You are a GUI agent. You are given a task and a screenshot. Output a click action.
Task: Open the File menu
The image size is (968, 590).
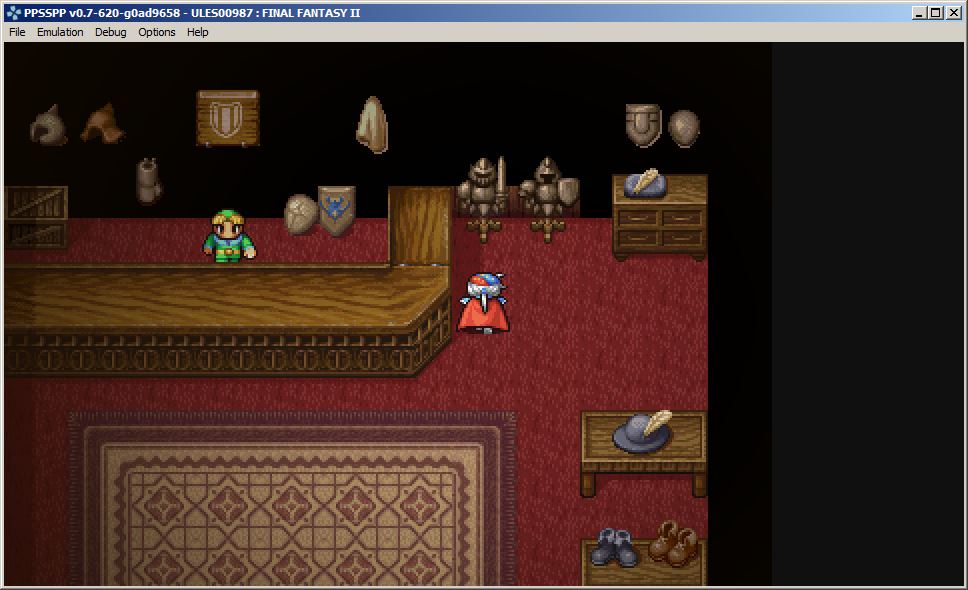17,32
